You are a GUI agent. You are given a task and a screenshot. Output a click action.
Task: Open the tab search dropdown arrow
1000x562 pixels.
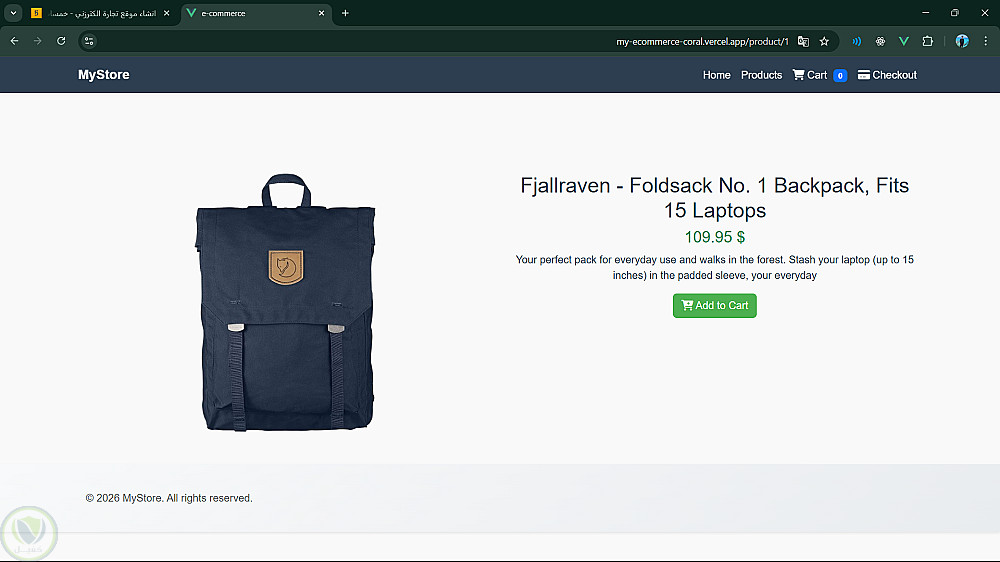coord(13,13)
